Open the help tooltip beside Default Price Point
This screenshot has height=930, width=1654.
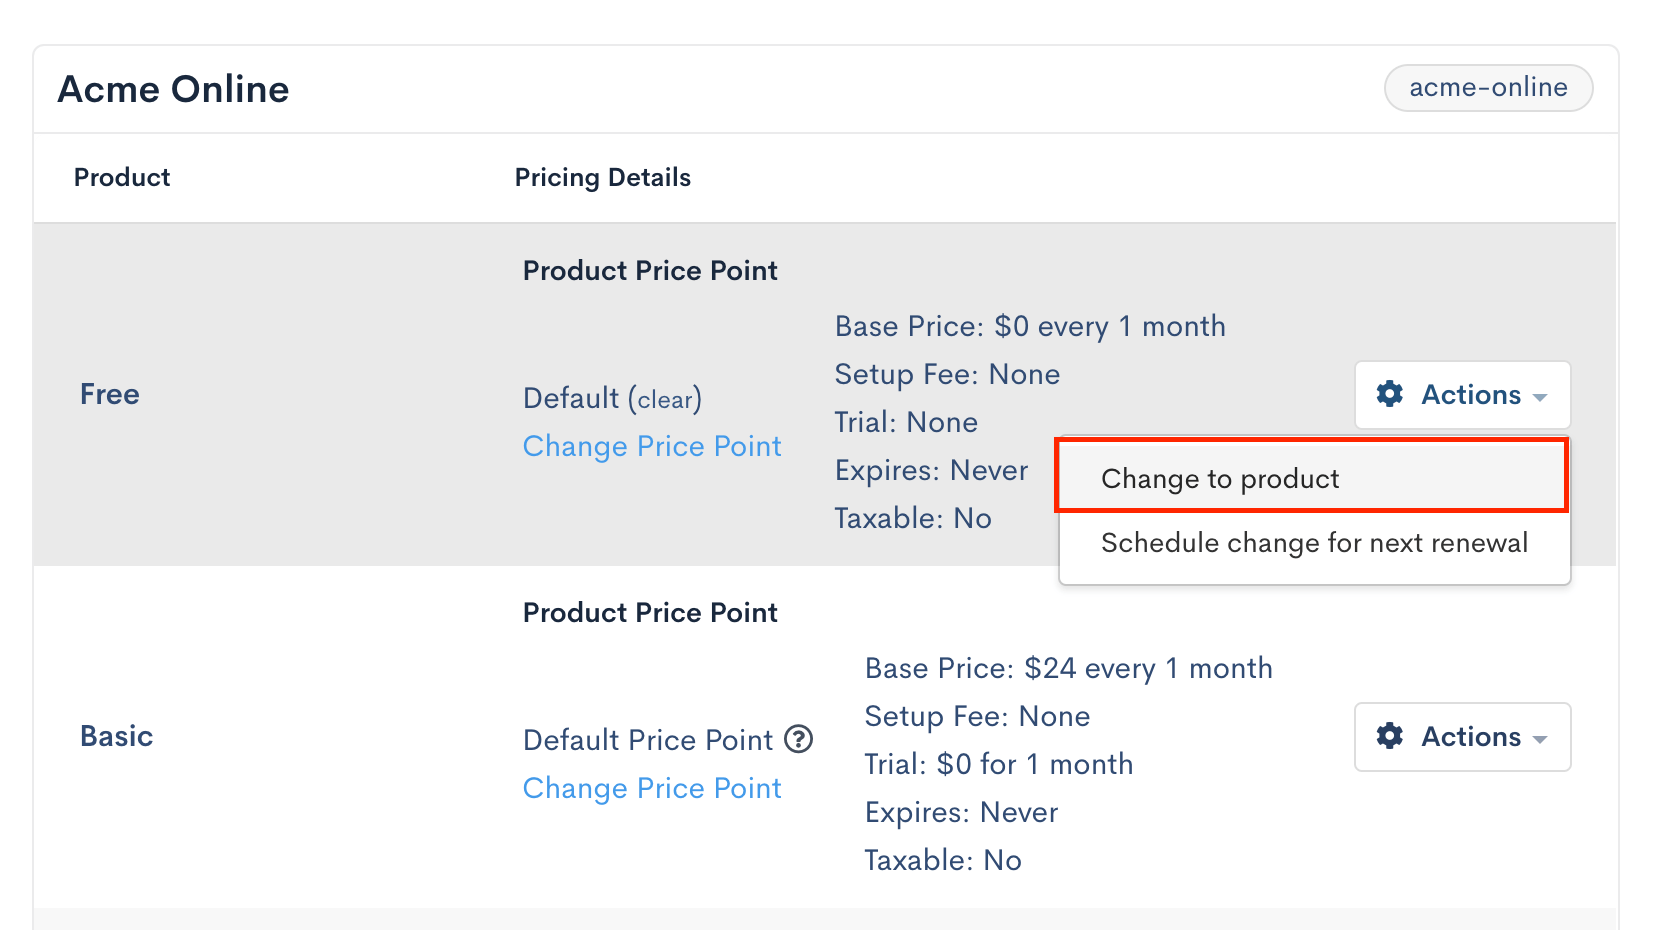pyautogui.click(x=797, y=740)
